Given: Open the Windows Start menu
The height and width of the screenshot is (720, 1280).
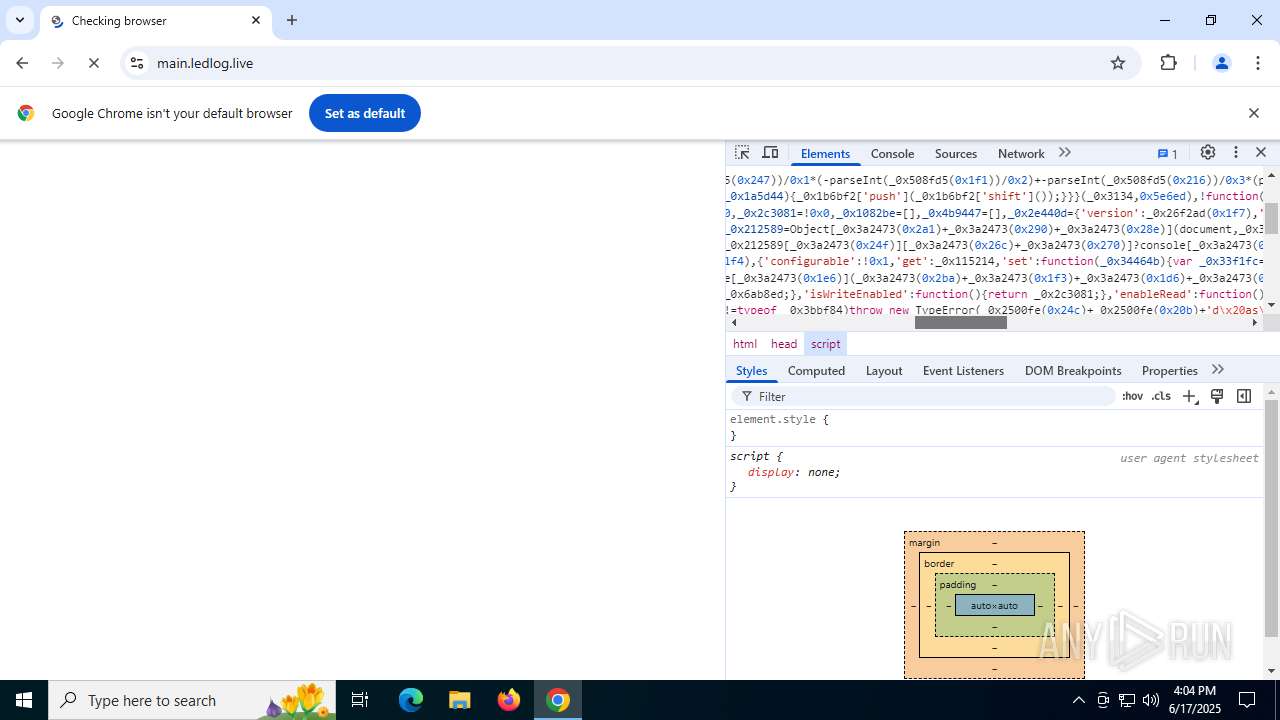Looking at the screenshot, I should 24,700.
